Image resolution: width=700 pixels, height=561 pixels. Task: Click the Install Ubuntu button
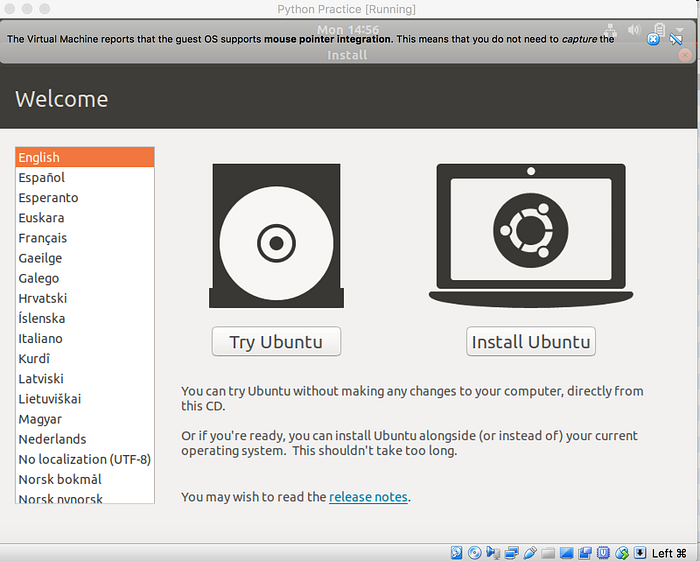531,341
